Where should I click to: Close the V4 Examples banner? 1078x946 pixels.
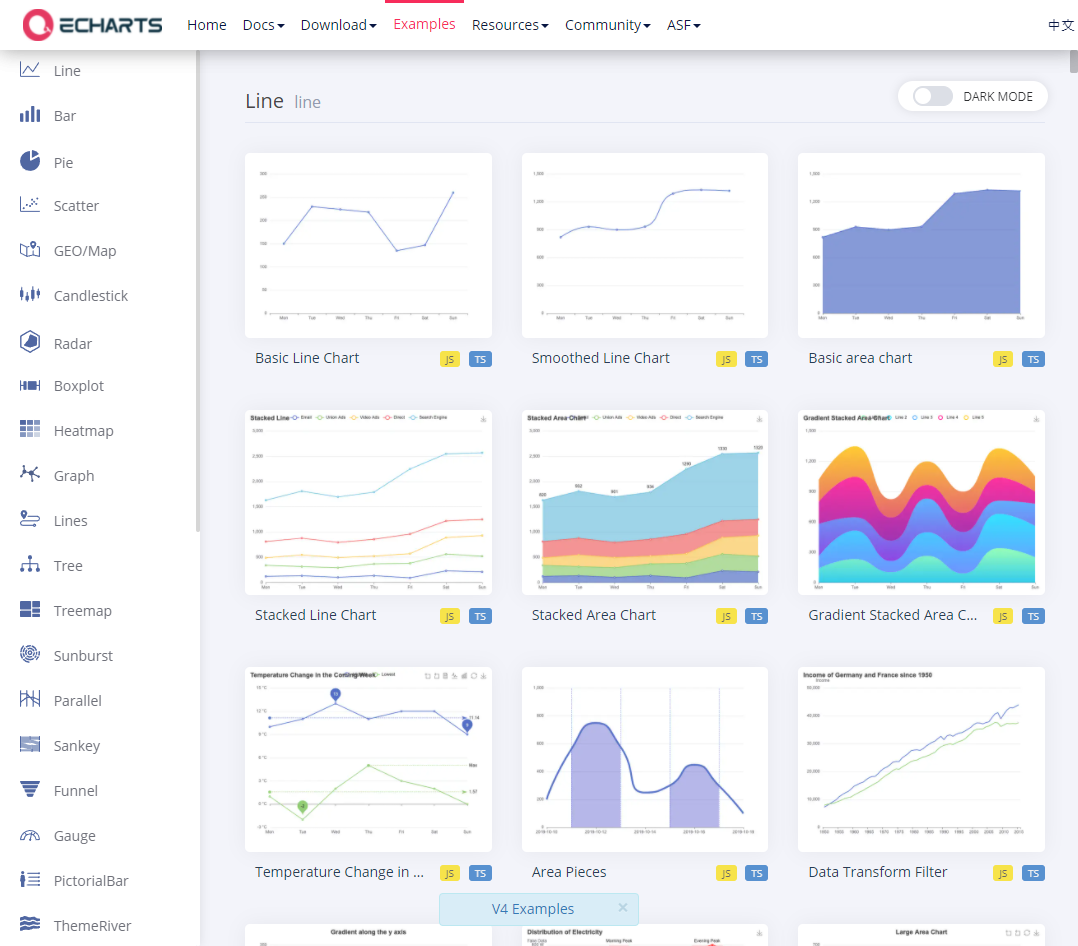tap(623, 908)
